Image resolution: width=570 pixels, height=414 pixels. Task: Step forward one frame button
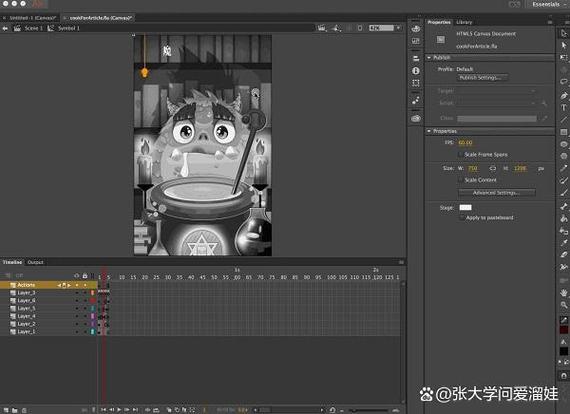pyautogui.click(x=127, y=410)
